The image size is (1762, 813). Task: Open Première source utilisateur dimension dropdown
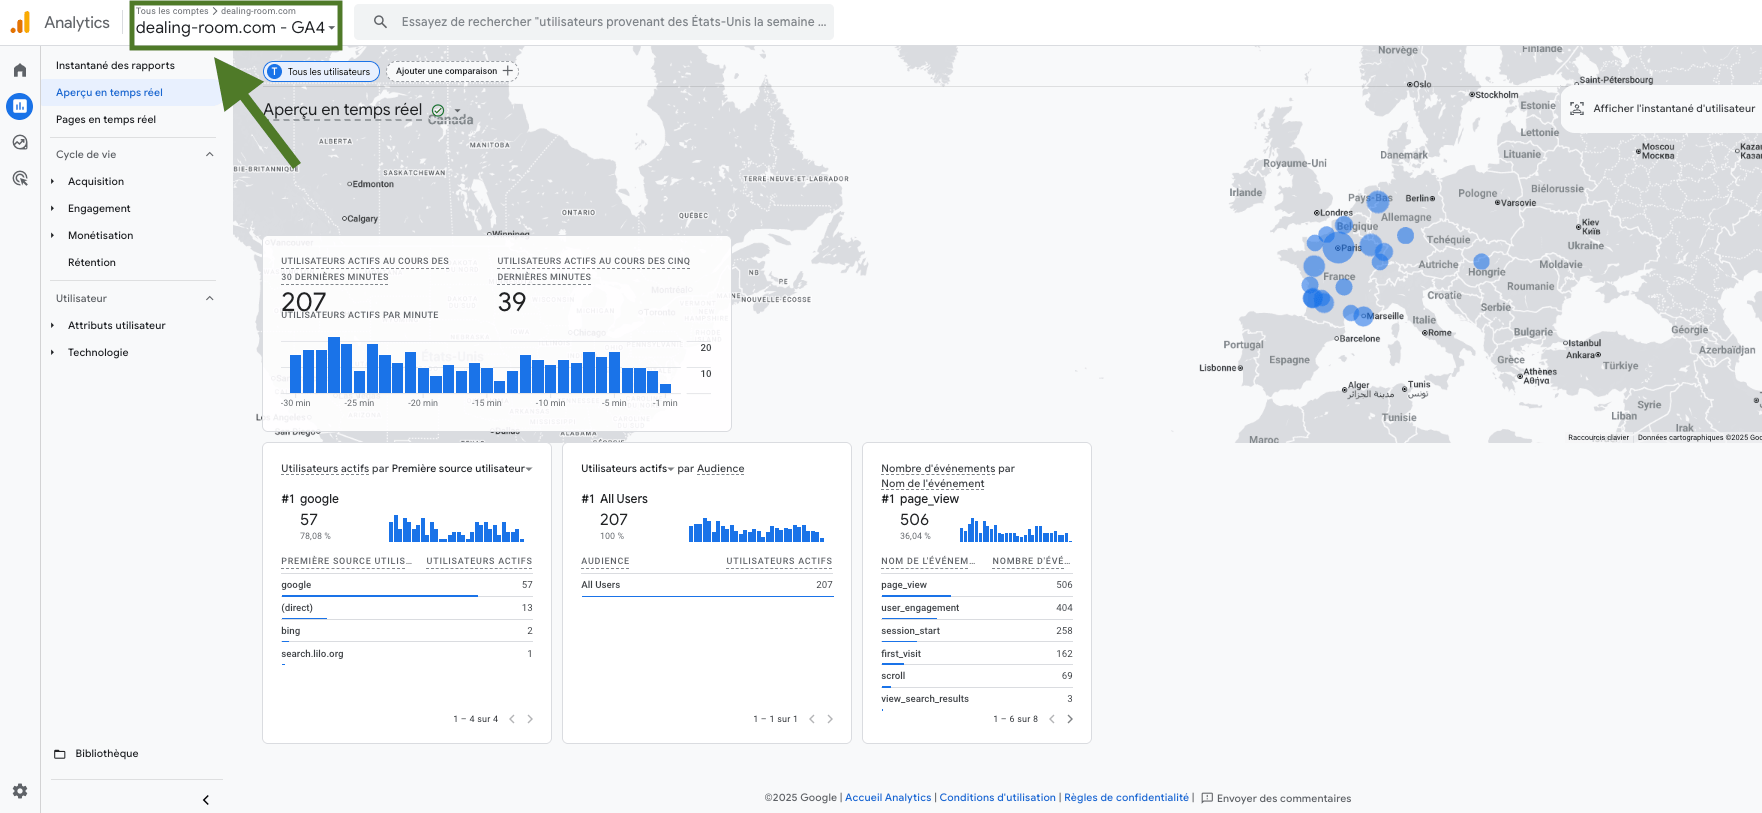point(462,468)
